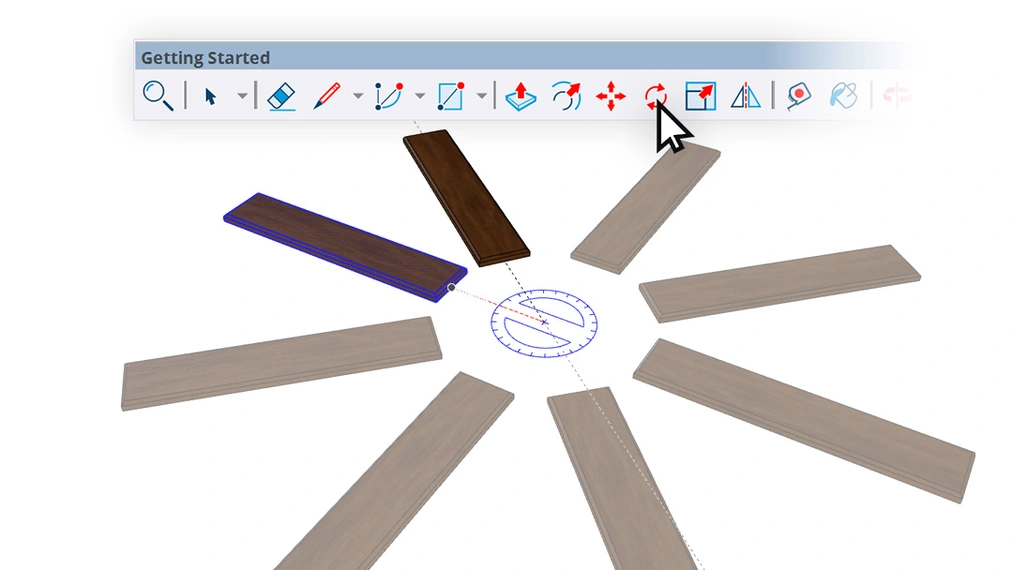1013x570 pixels.
Task: Choose the Paint Bucket tool
Action: [843, 96]
